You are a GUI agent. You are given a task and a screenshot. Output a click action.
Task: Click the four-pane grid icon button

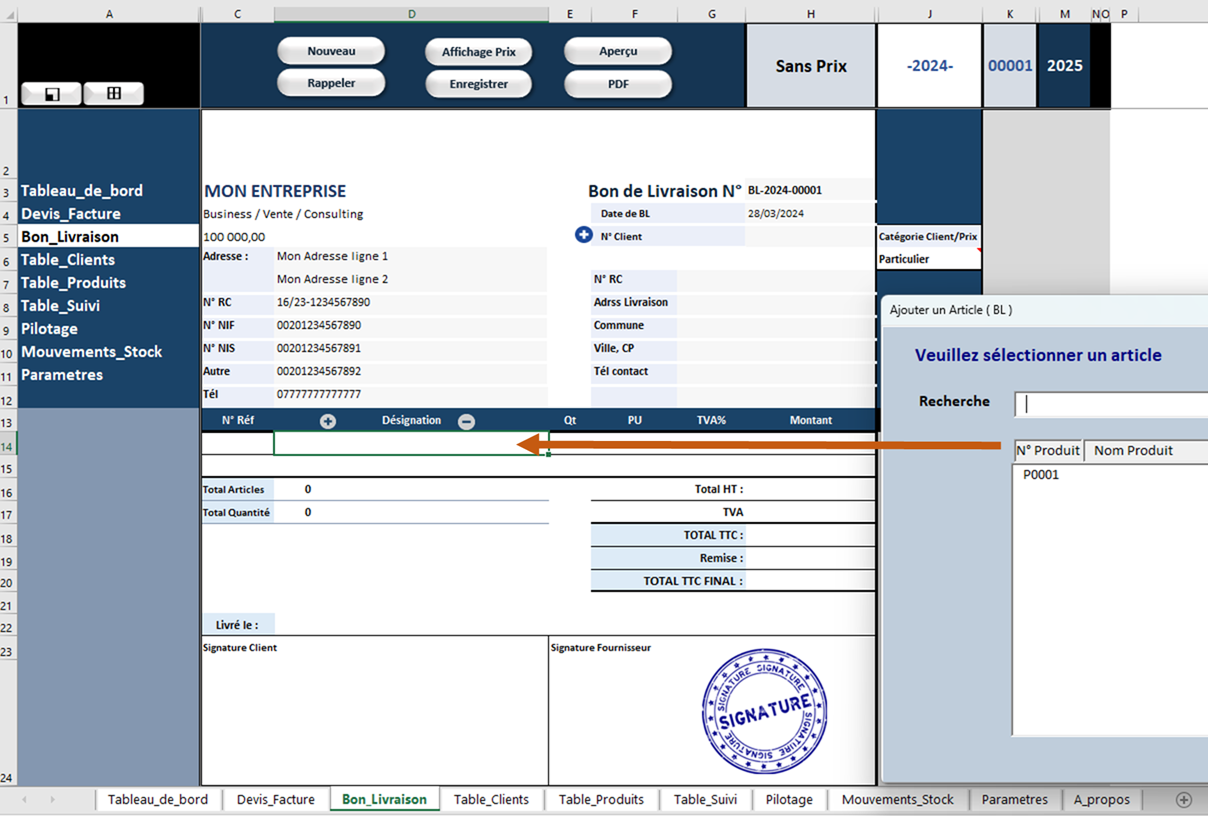click(x=113, y=93)
